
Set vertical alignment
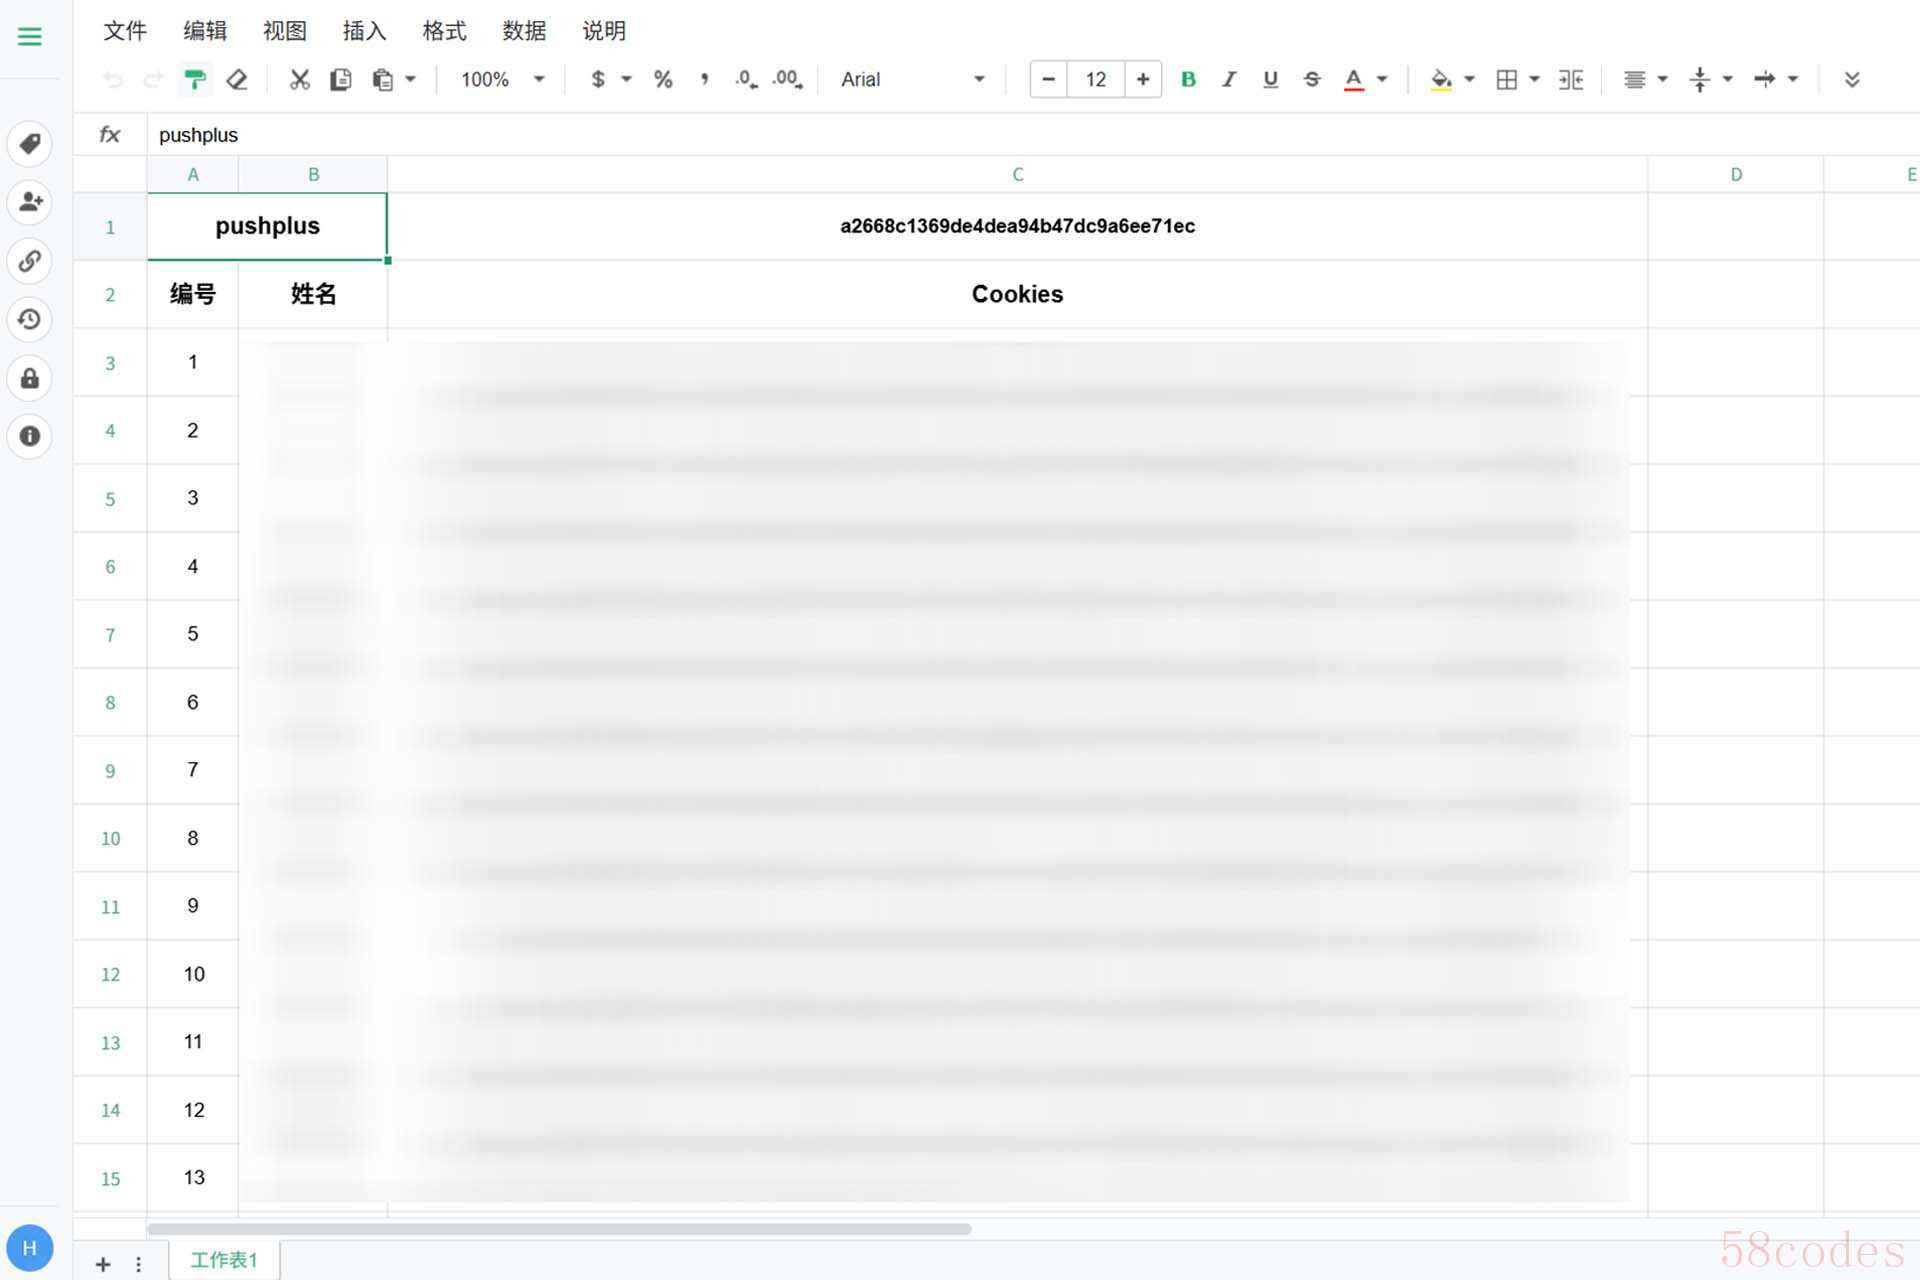coord(1700,79)
